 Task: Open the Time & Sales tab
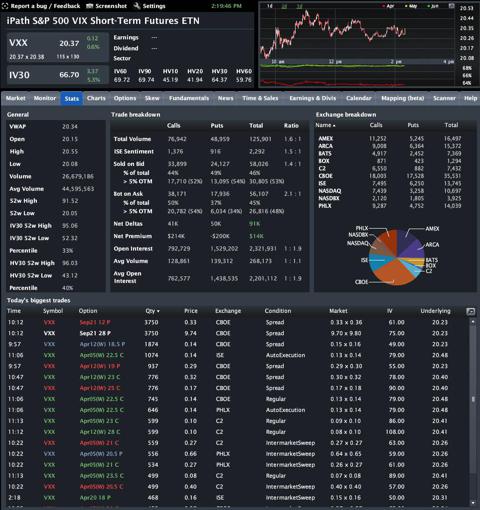coord(260,98)
